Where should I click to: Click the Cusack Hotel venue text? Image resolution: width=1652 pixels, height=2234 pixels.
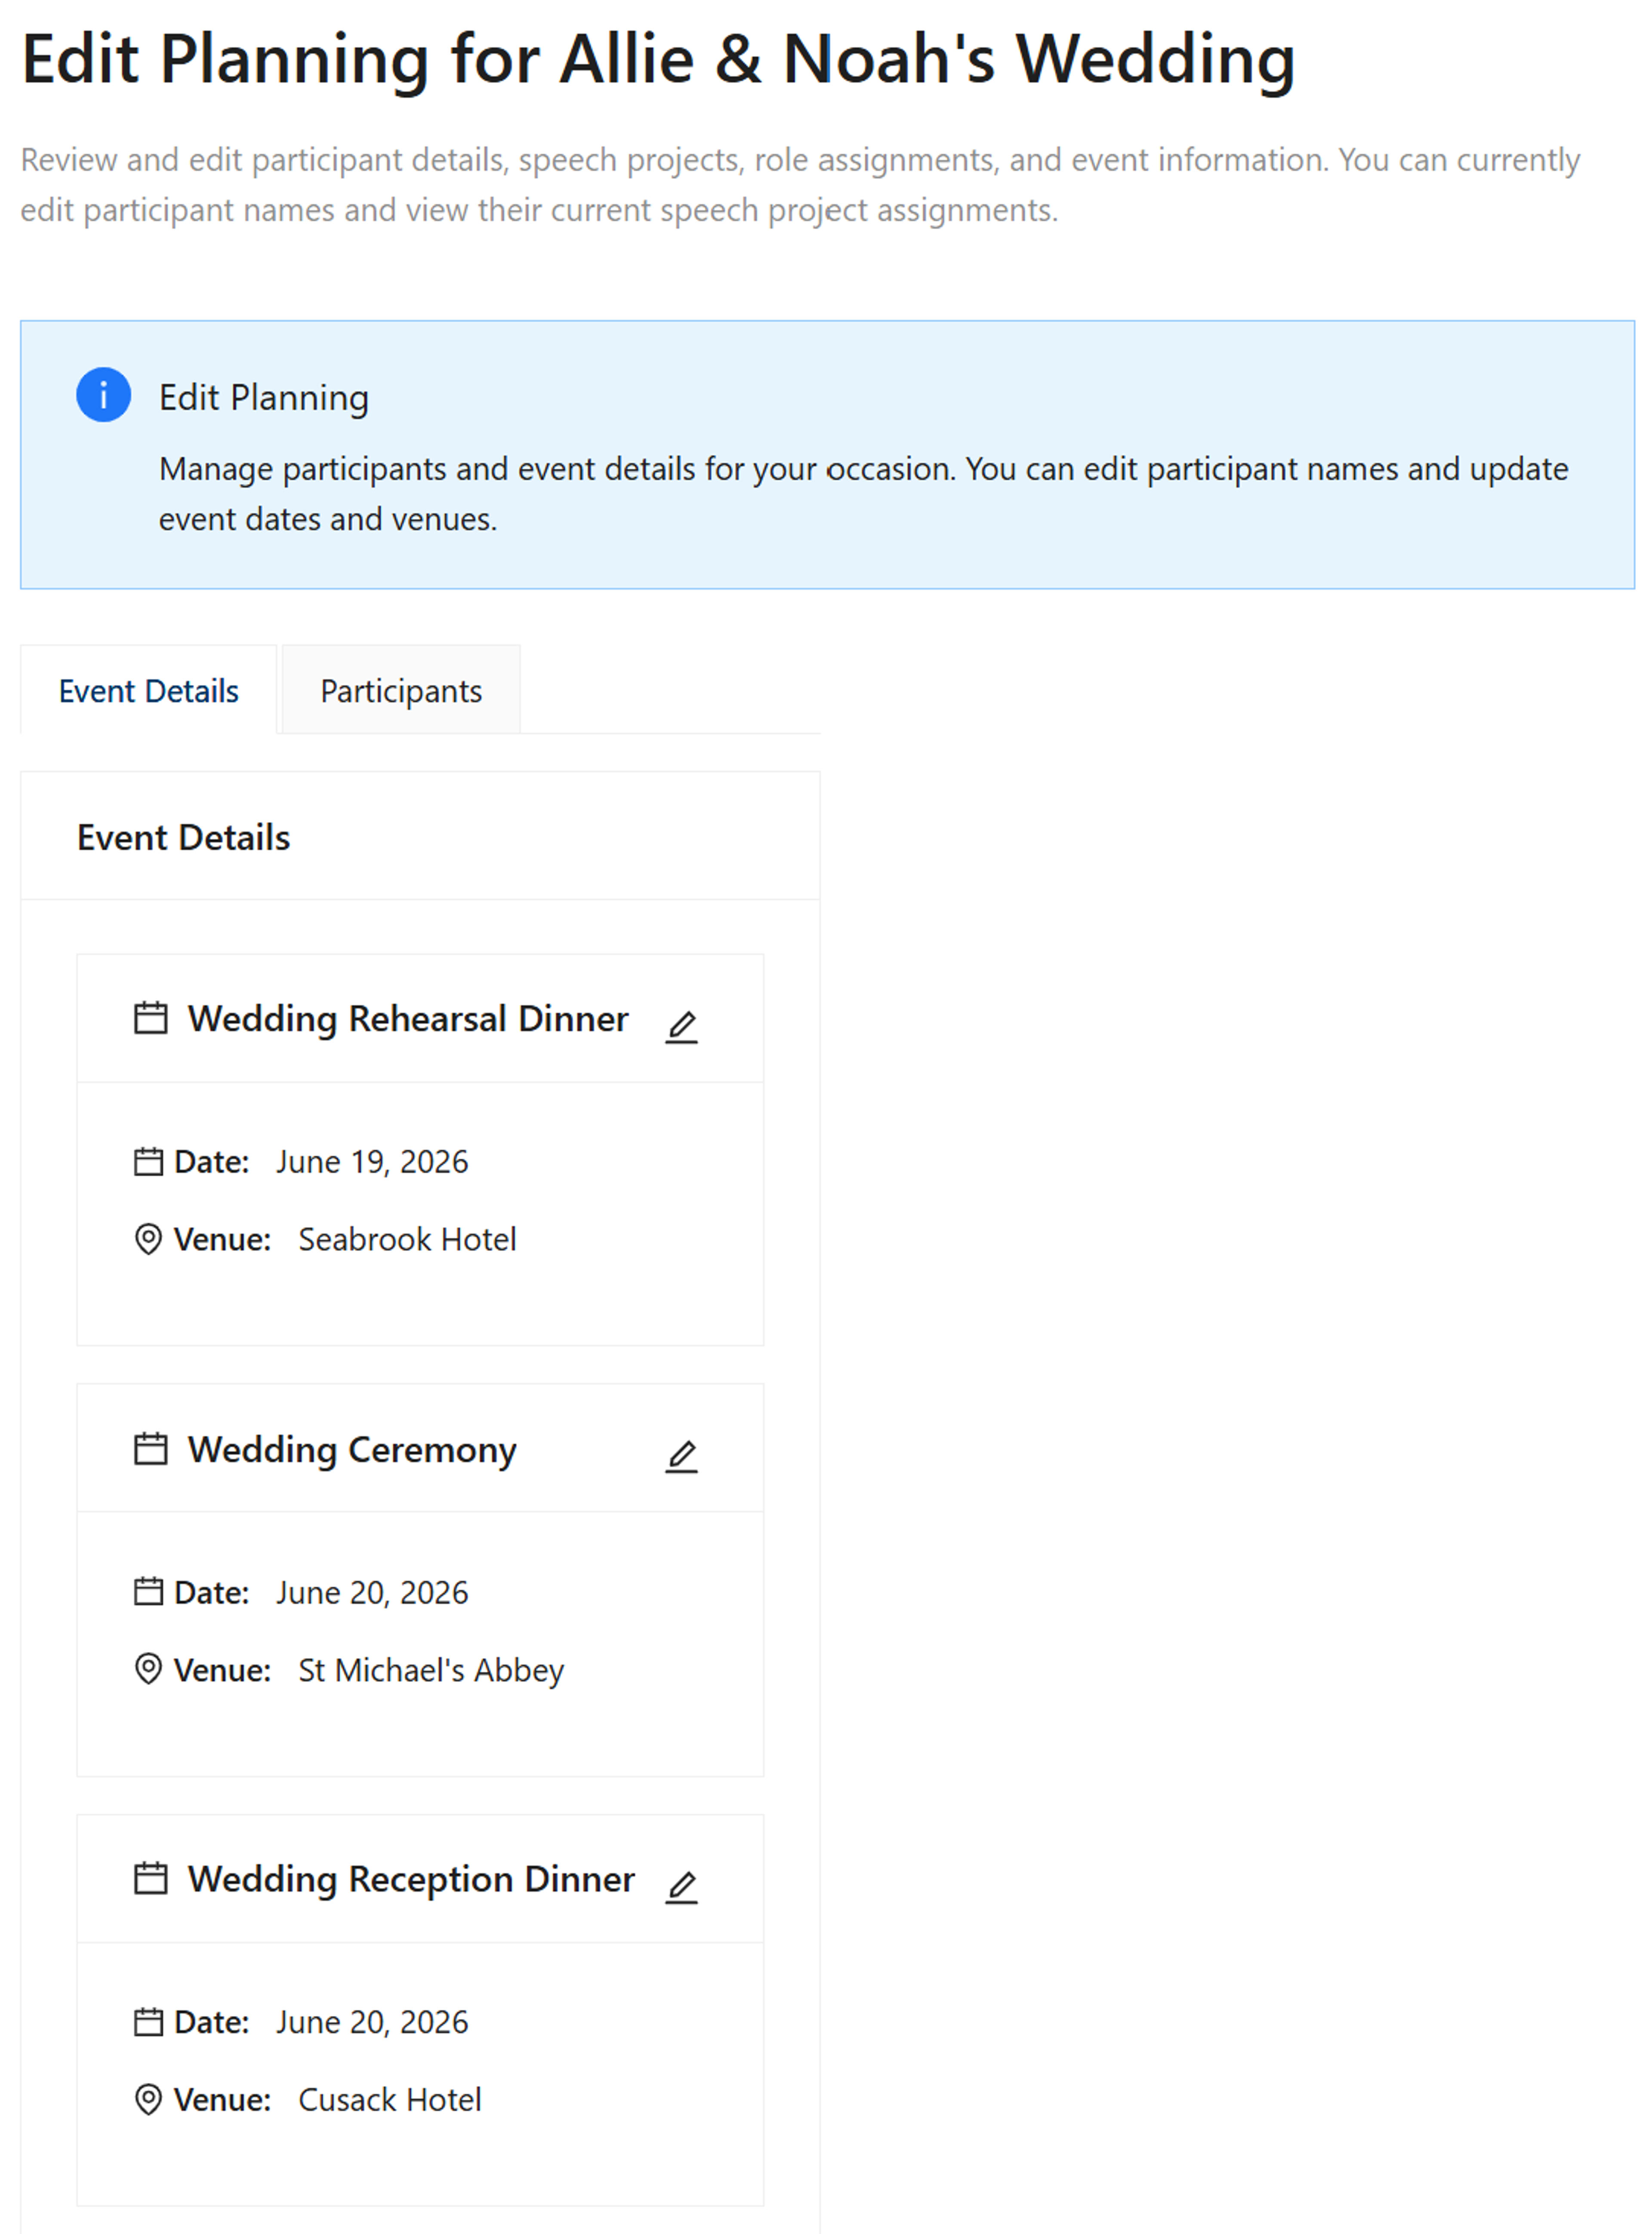click(x=390, y=2100)
